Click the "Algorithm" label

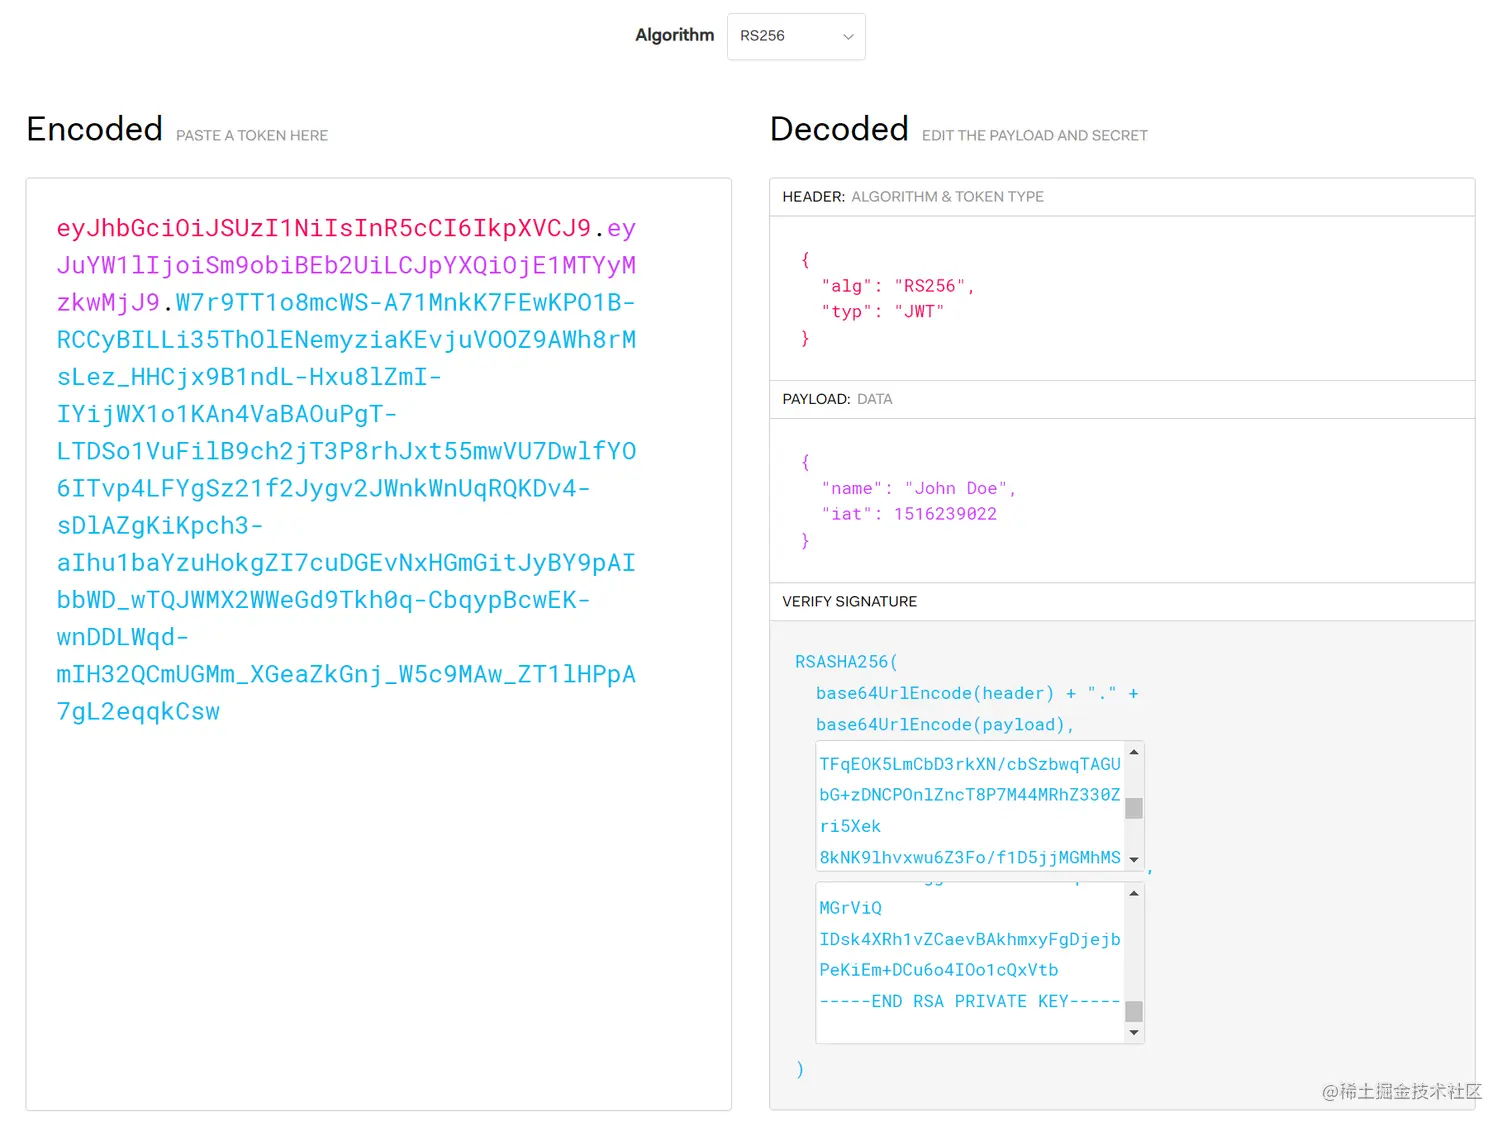coord(675,35)
